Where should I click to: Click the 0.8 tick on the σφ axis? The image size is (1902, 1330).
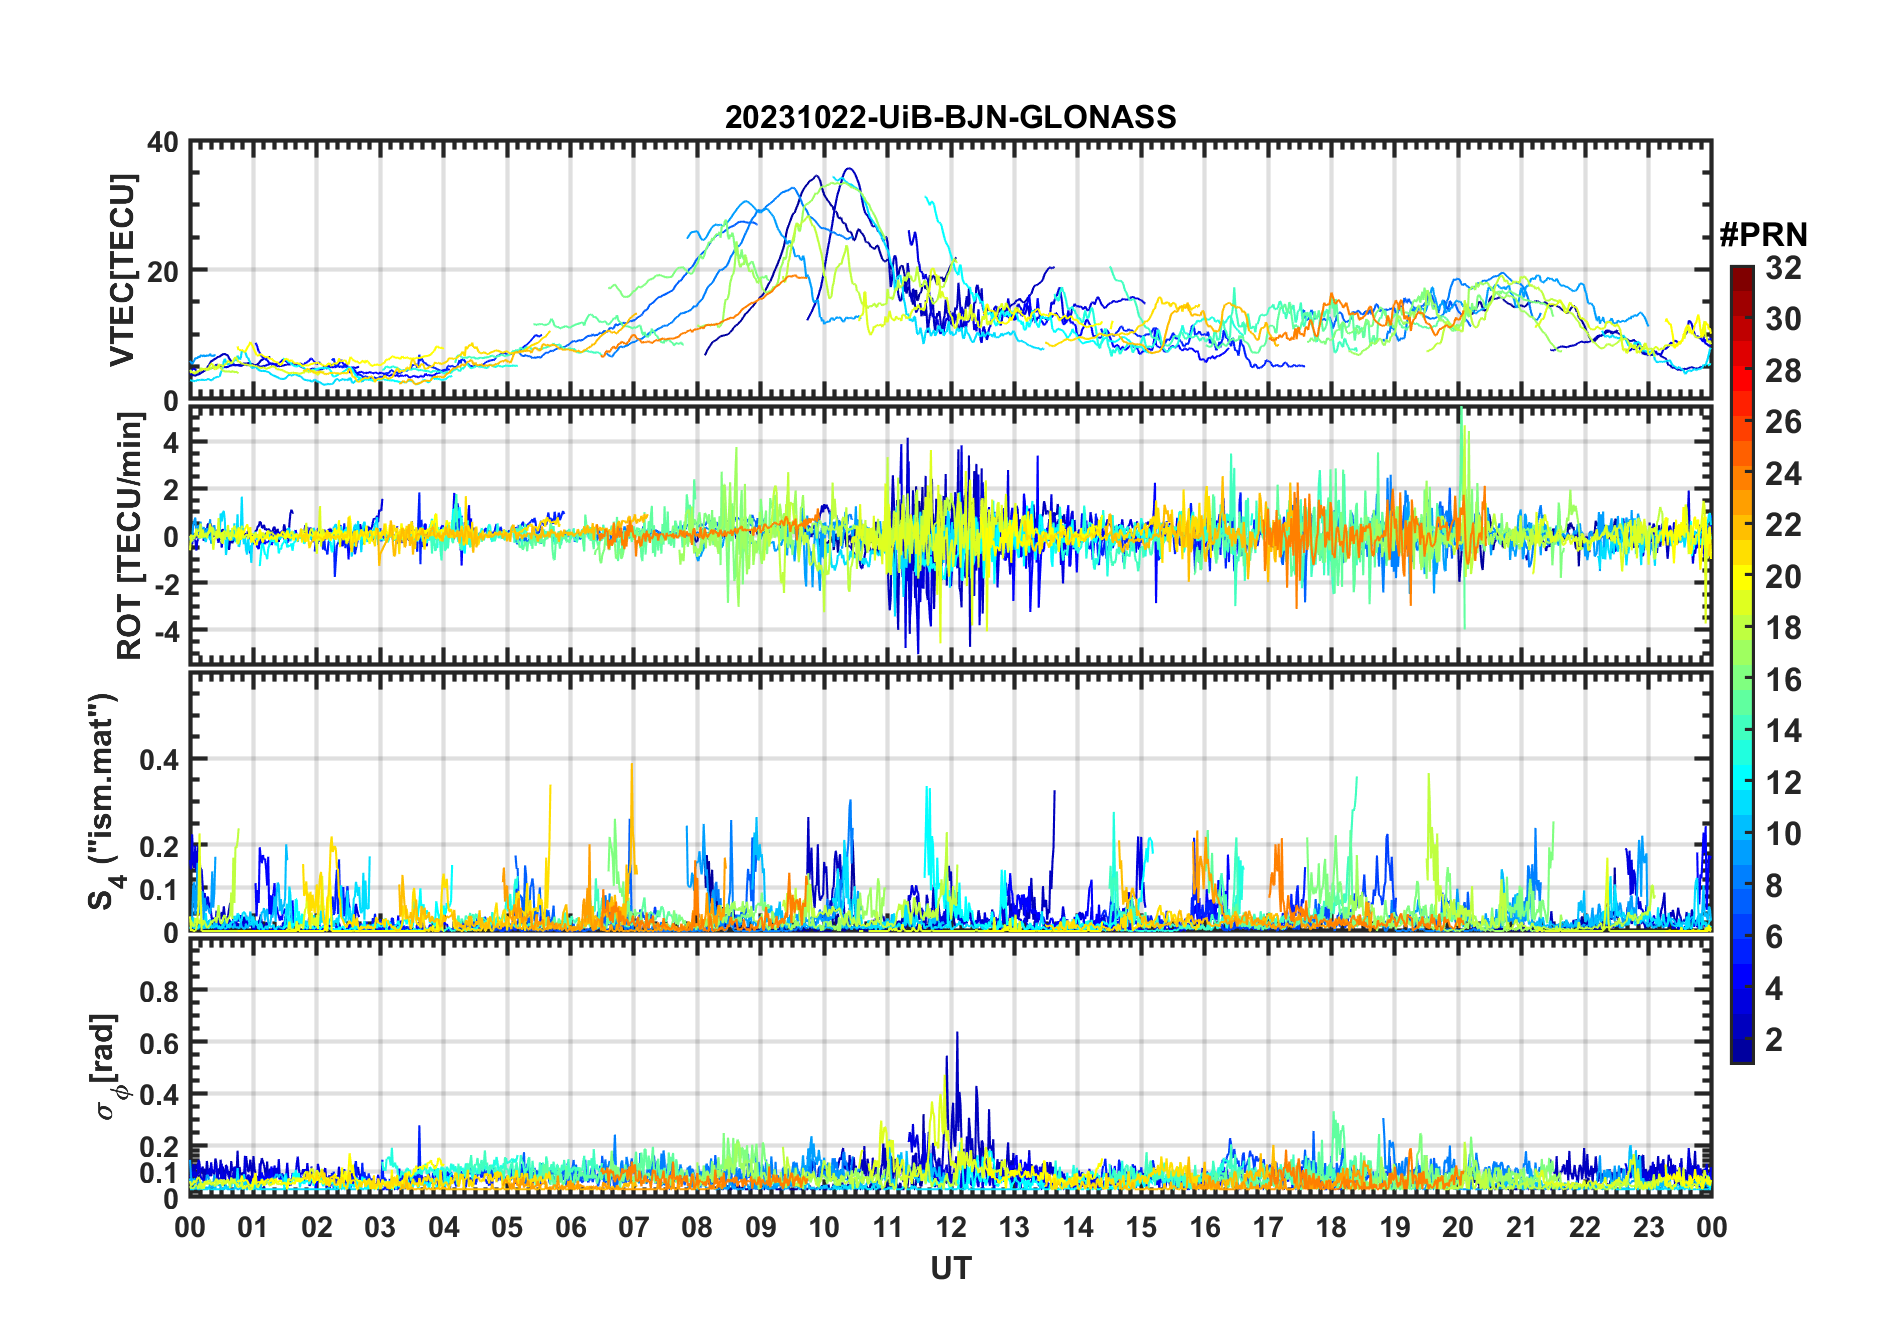click(x=159, y=991)
